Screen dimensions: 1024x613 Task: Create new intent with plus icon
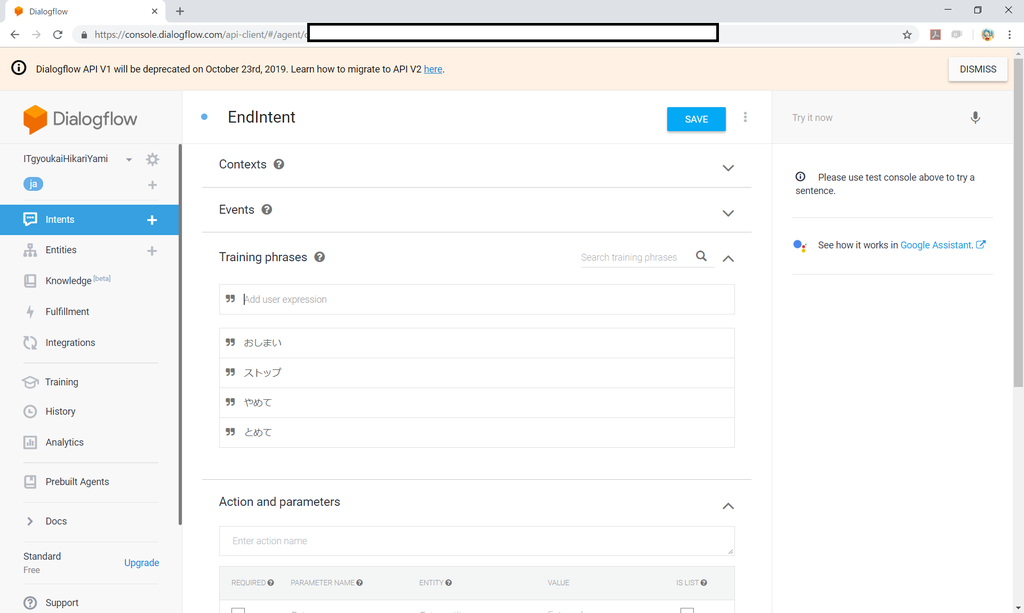[x=152, y=220]
